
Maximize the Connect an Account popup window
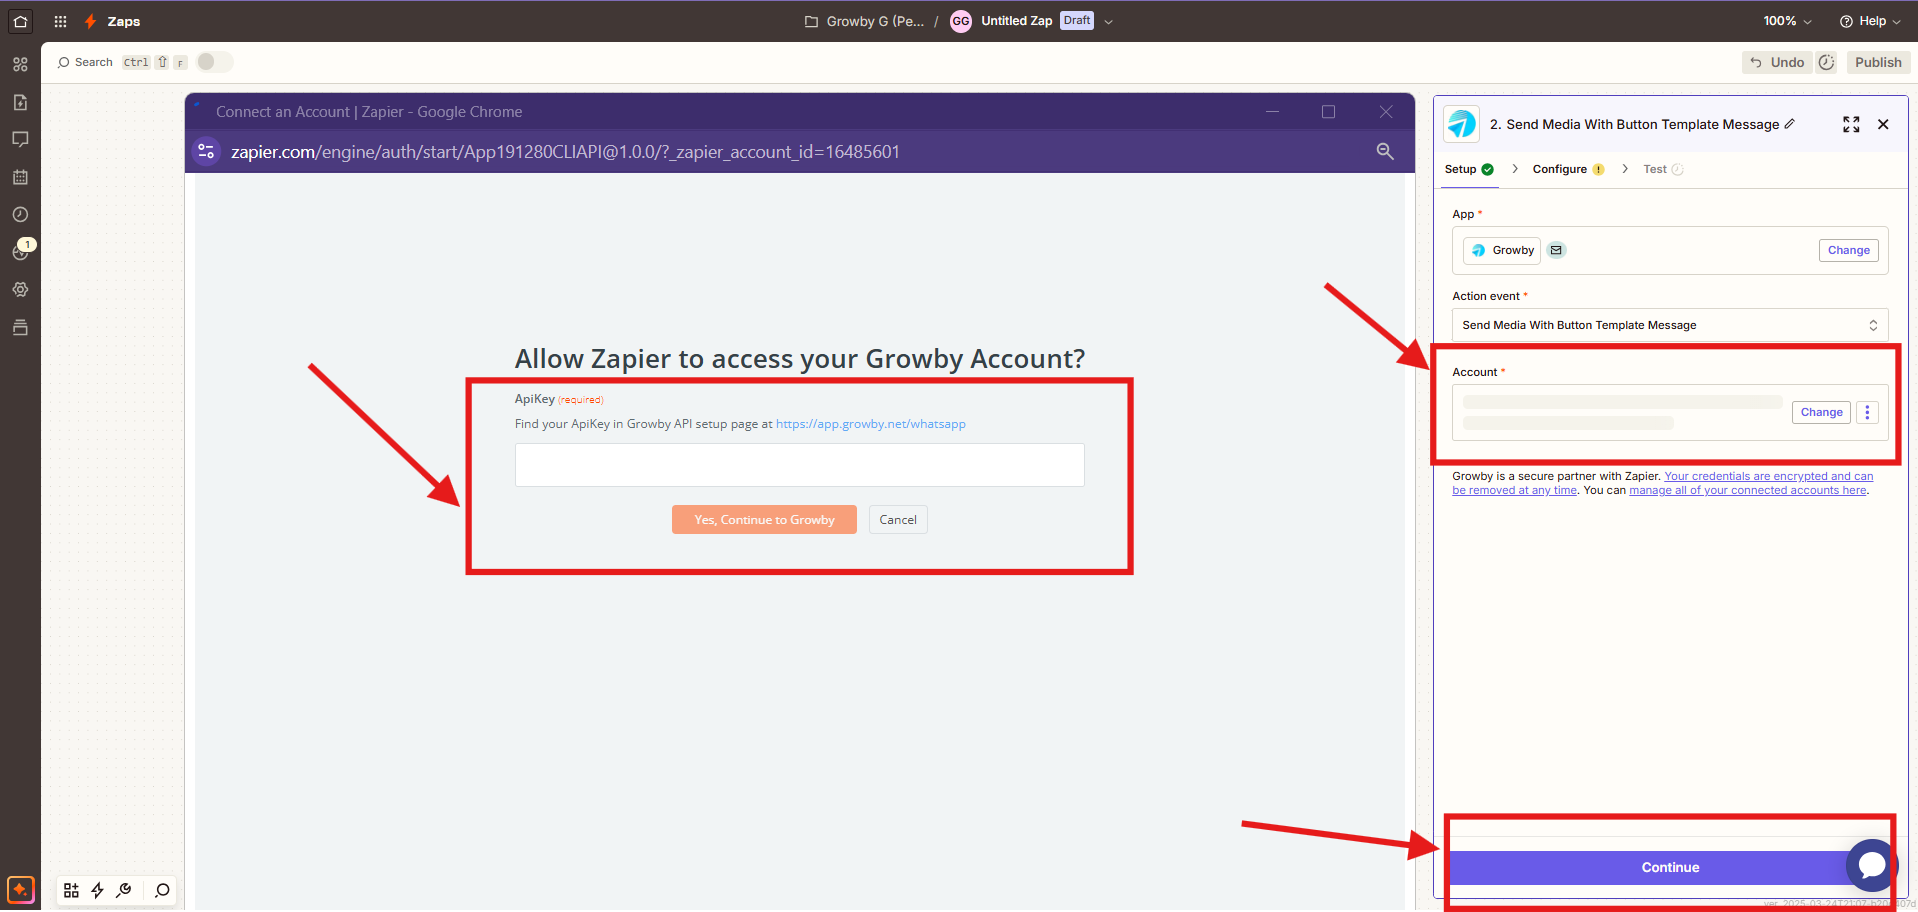[x=1328, y=112]
